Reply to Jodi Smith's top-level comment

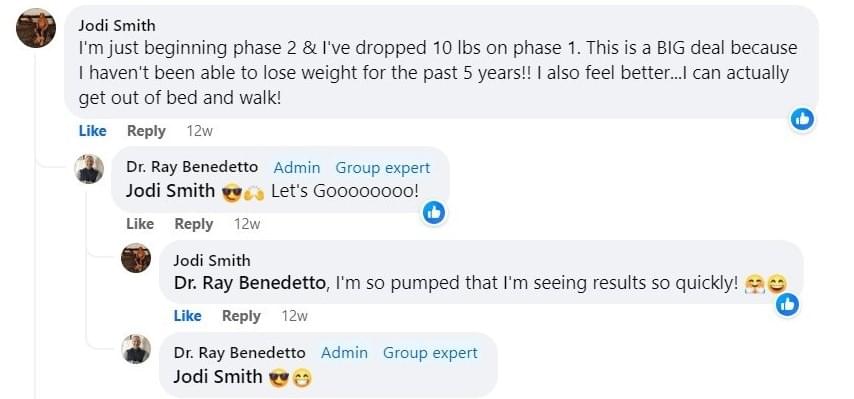tap(146, 131)
